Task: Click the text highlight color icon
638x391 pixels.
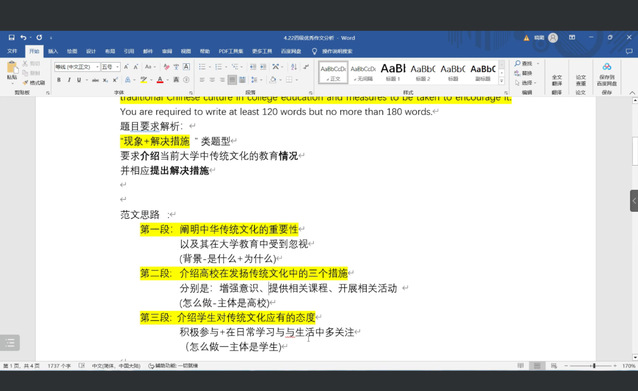Action: click(144, 80)
